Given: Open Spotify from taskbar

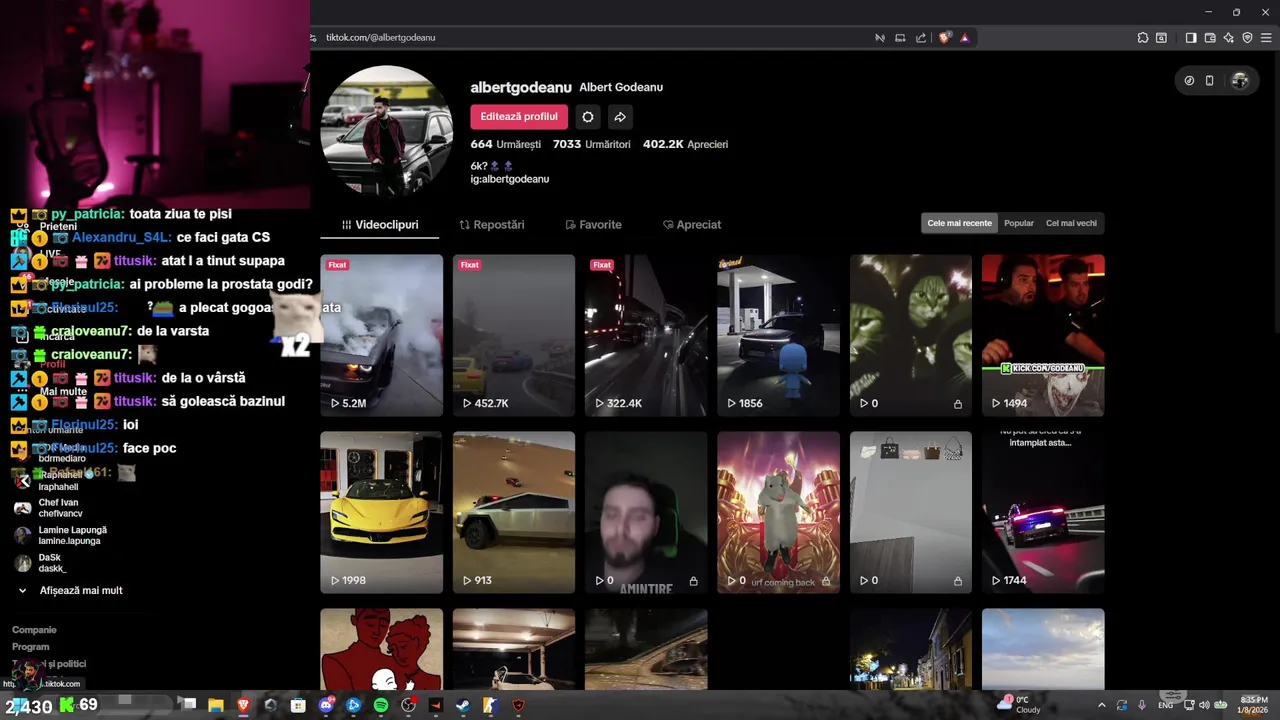Looking at the screenshot, I should (x=381, y=705).
